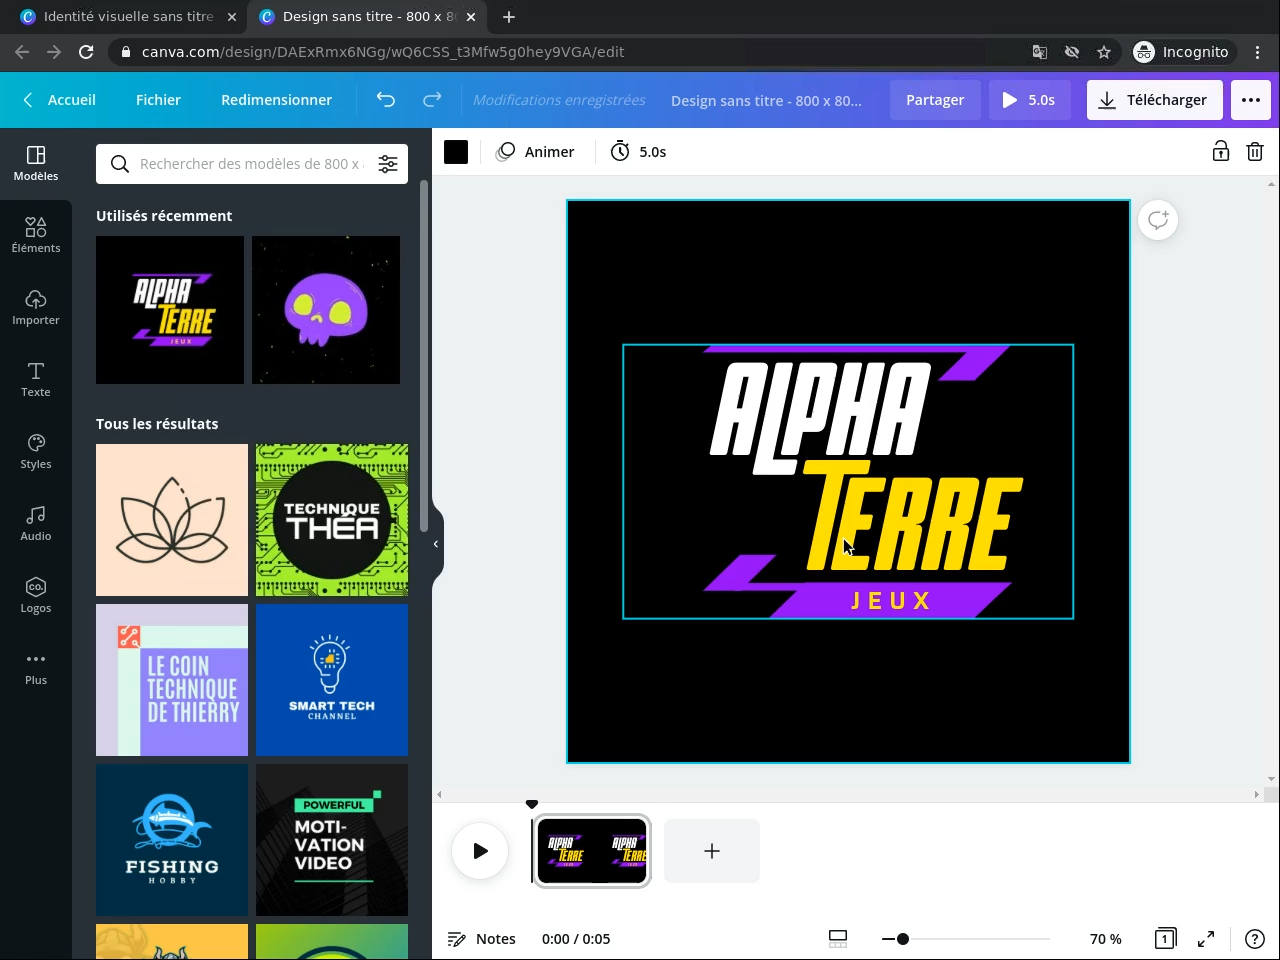This screenshot has width=1280, height=960.
Task: Open the help question mark button
Action: [1255, 939]
